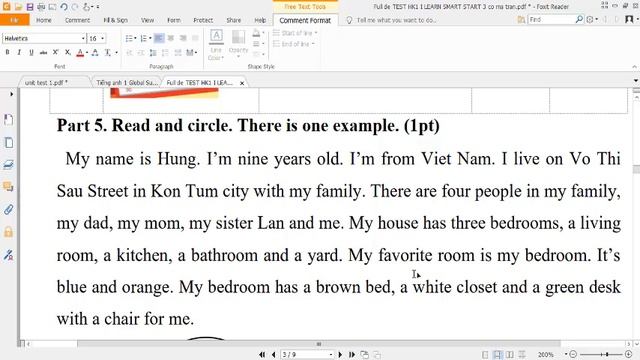
Task: Click zoom out minus button
Action: [573, 355]
